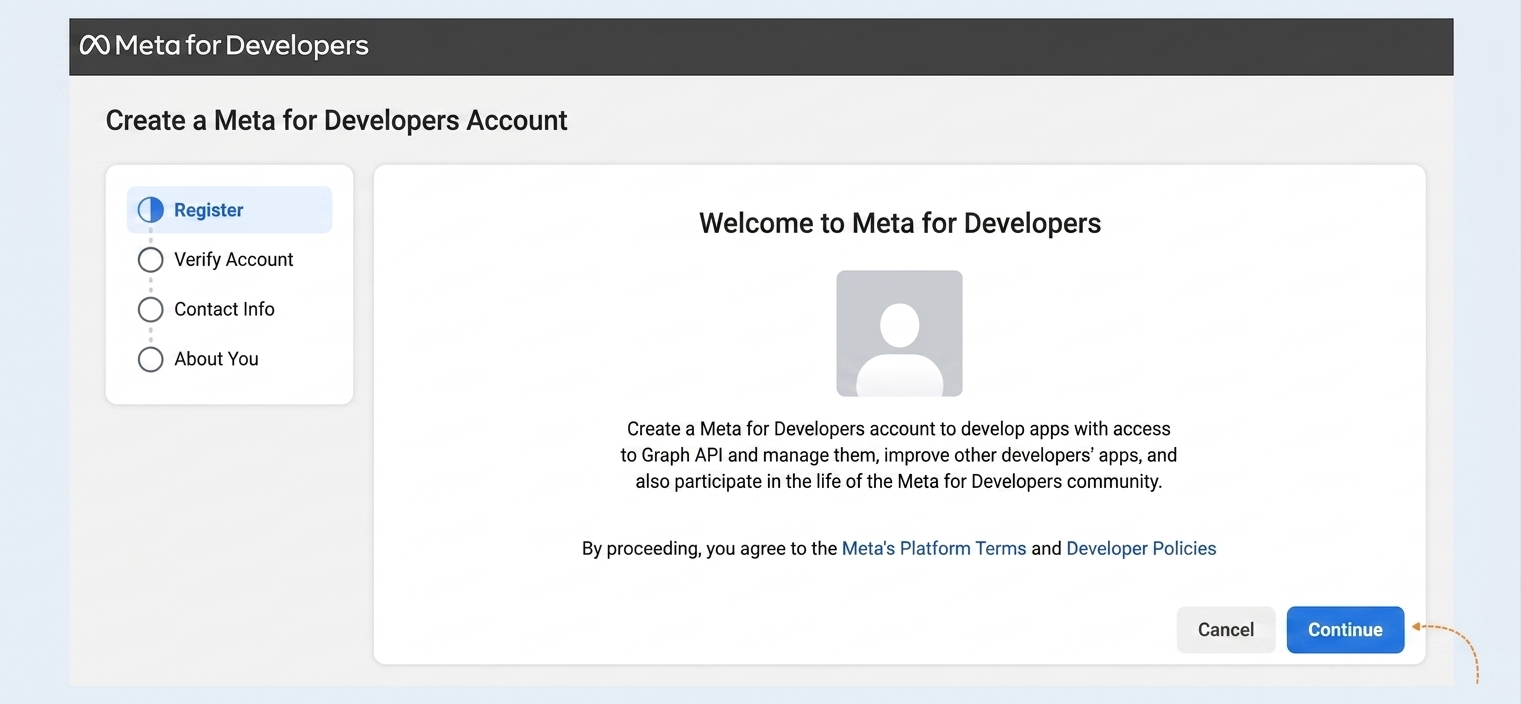Click the Create a Meta for Developers Account title
This screenshot has width=1521, height=704.
pos(337,120)
